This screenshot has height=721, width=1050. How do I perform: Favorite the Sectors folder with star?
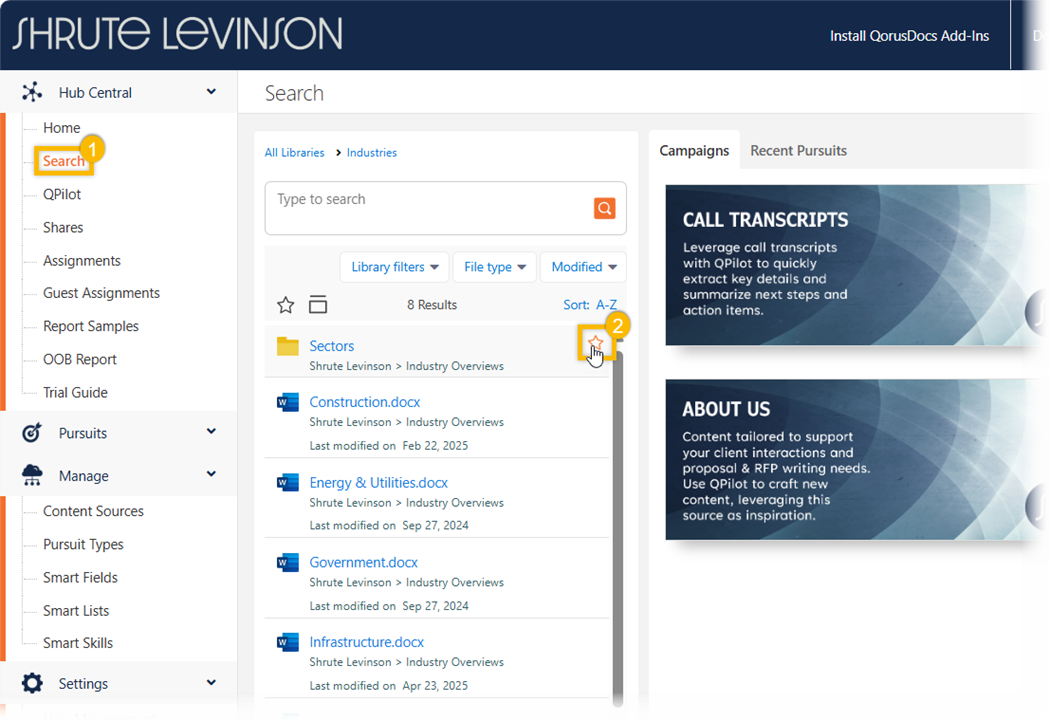point(596,345)
